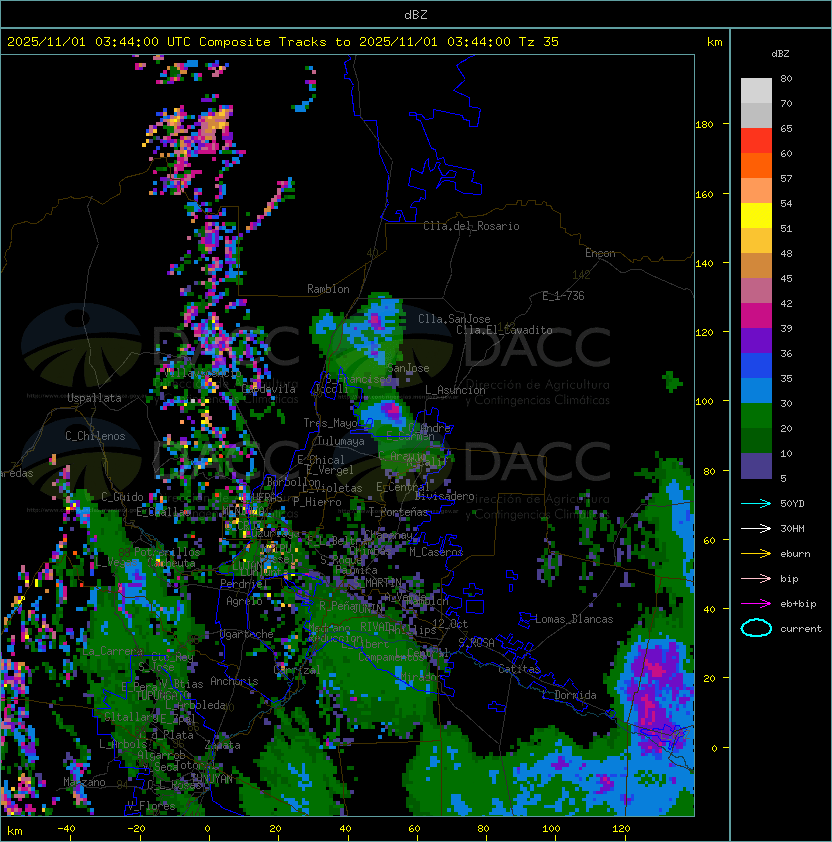The image size is (832, 842).
Task: Click the -40 km mark on horizontal axis
Action: click(x=66, y=829)
